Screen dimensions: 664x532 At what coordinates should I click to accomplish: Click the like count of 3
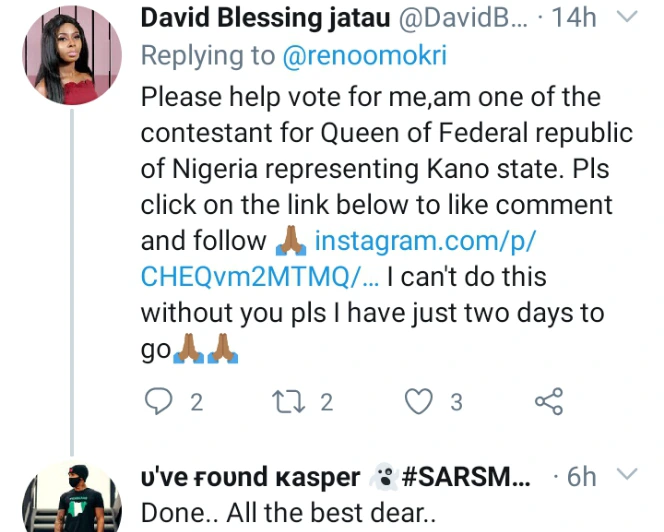456,403
